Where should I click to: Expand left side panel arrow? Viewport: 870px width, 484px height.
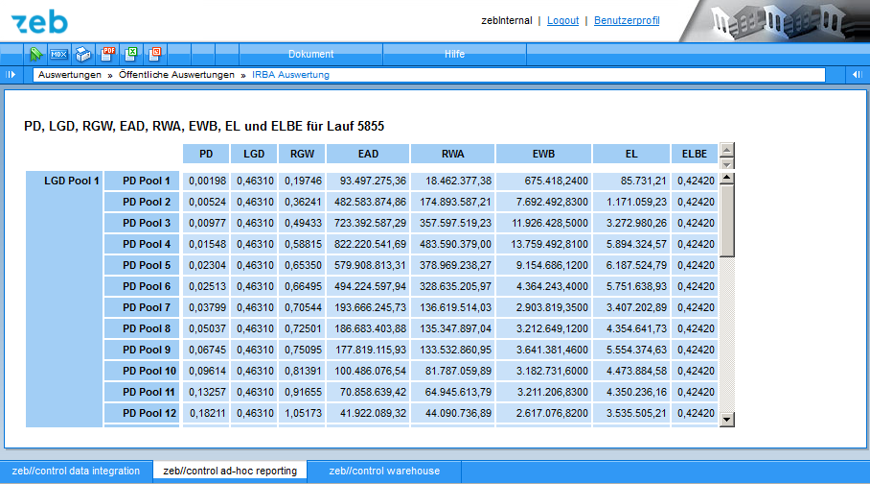11,75
